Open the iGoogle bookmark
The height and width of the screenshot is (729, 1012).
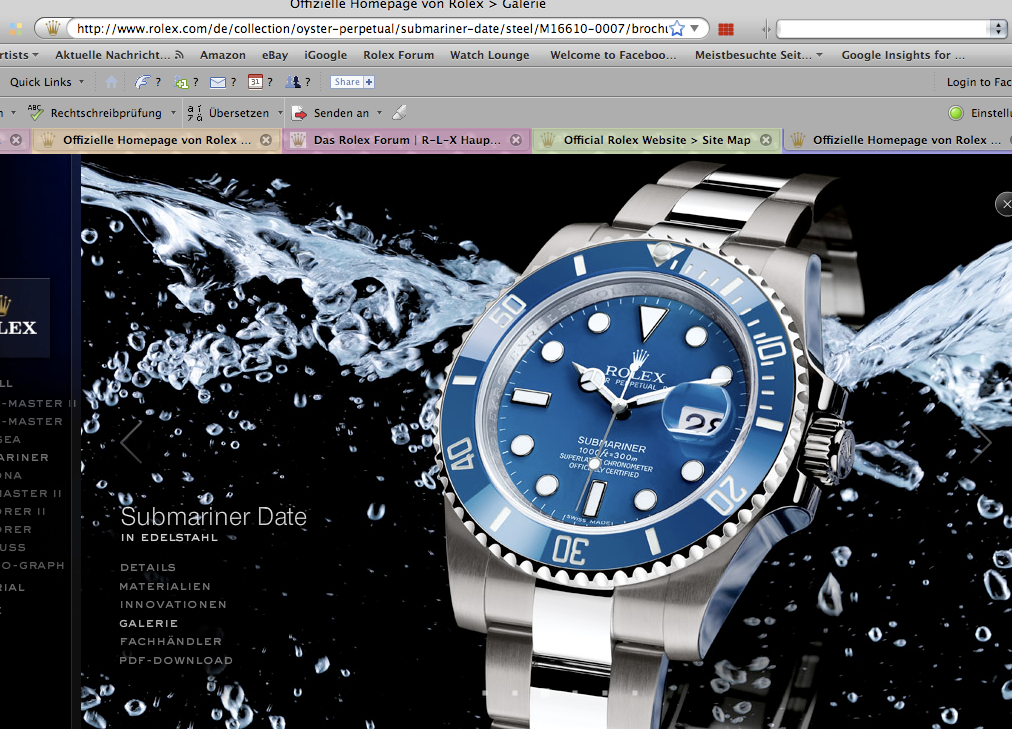click(x=325, y=55)
